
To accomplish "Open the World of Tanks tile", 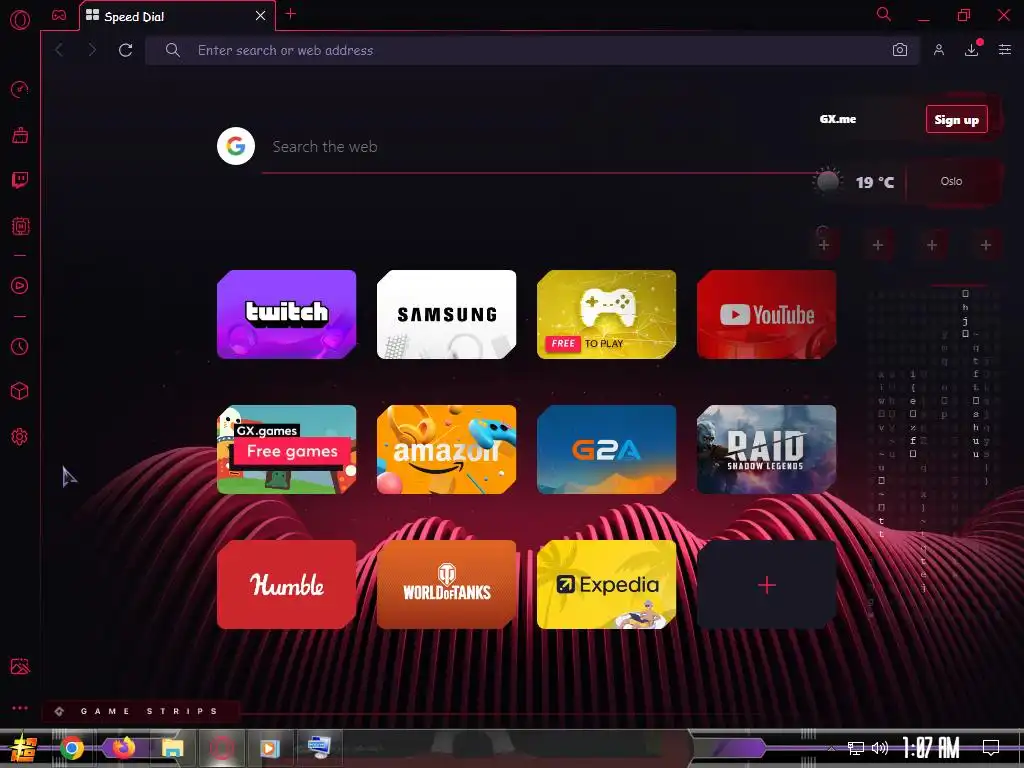I will coord(447,584).
